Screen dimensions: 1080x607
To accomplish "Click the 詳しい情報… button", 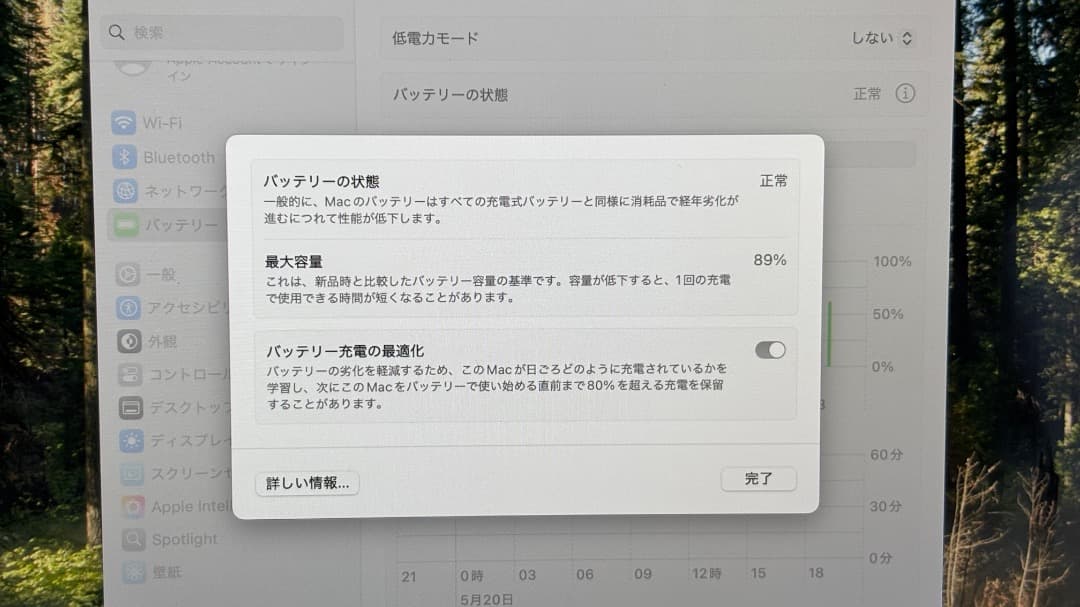I will (307, 484).
